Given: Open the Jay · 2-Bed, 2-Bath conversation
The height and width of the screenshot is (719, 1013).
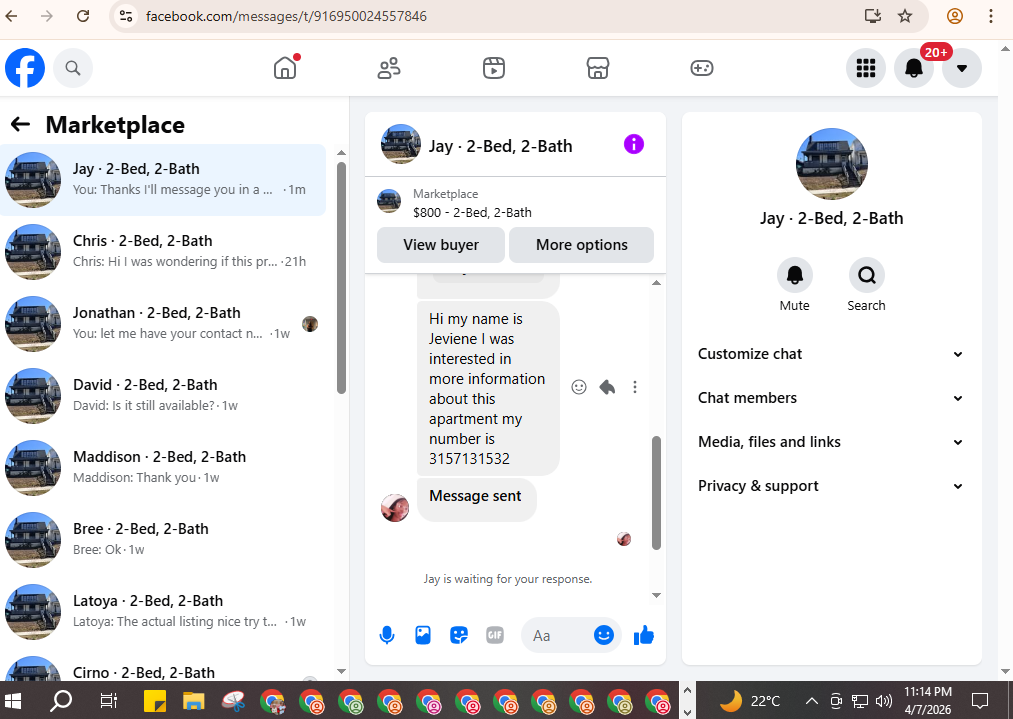Looking at the screenshot, I should pos(163,180).
